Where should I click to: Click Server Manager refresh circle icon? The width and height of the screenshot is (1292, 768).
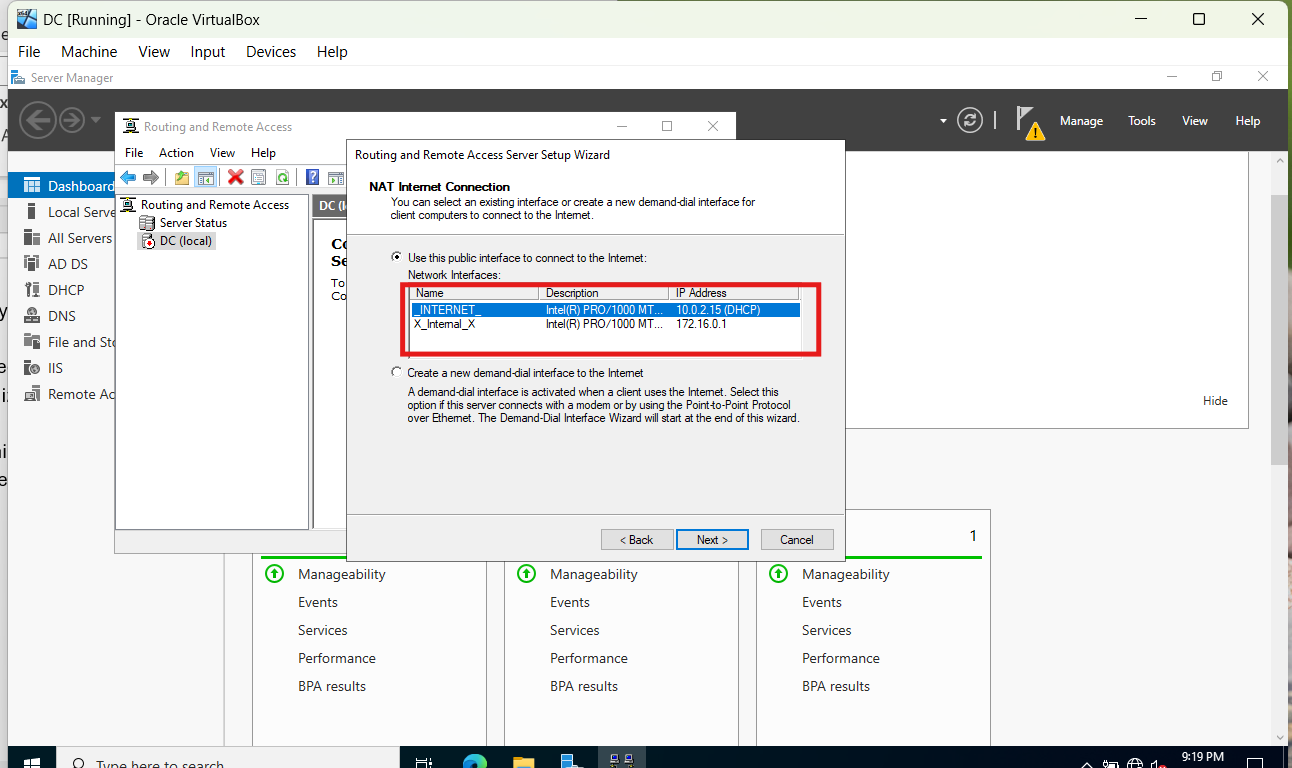coord(970,120)
